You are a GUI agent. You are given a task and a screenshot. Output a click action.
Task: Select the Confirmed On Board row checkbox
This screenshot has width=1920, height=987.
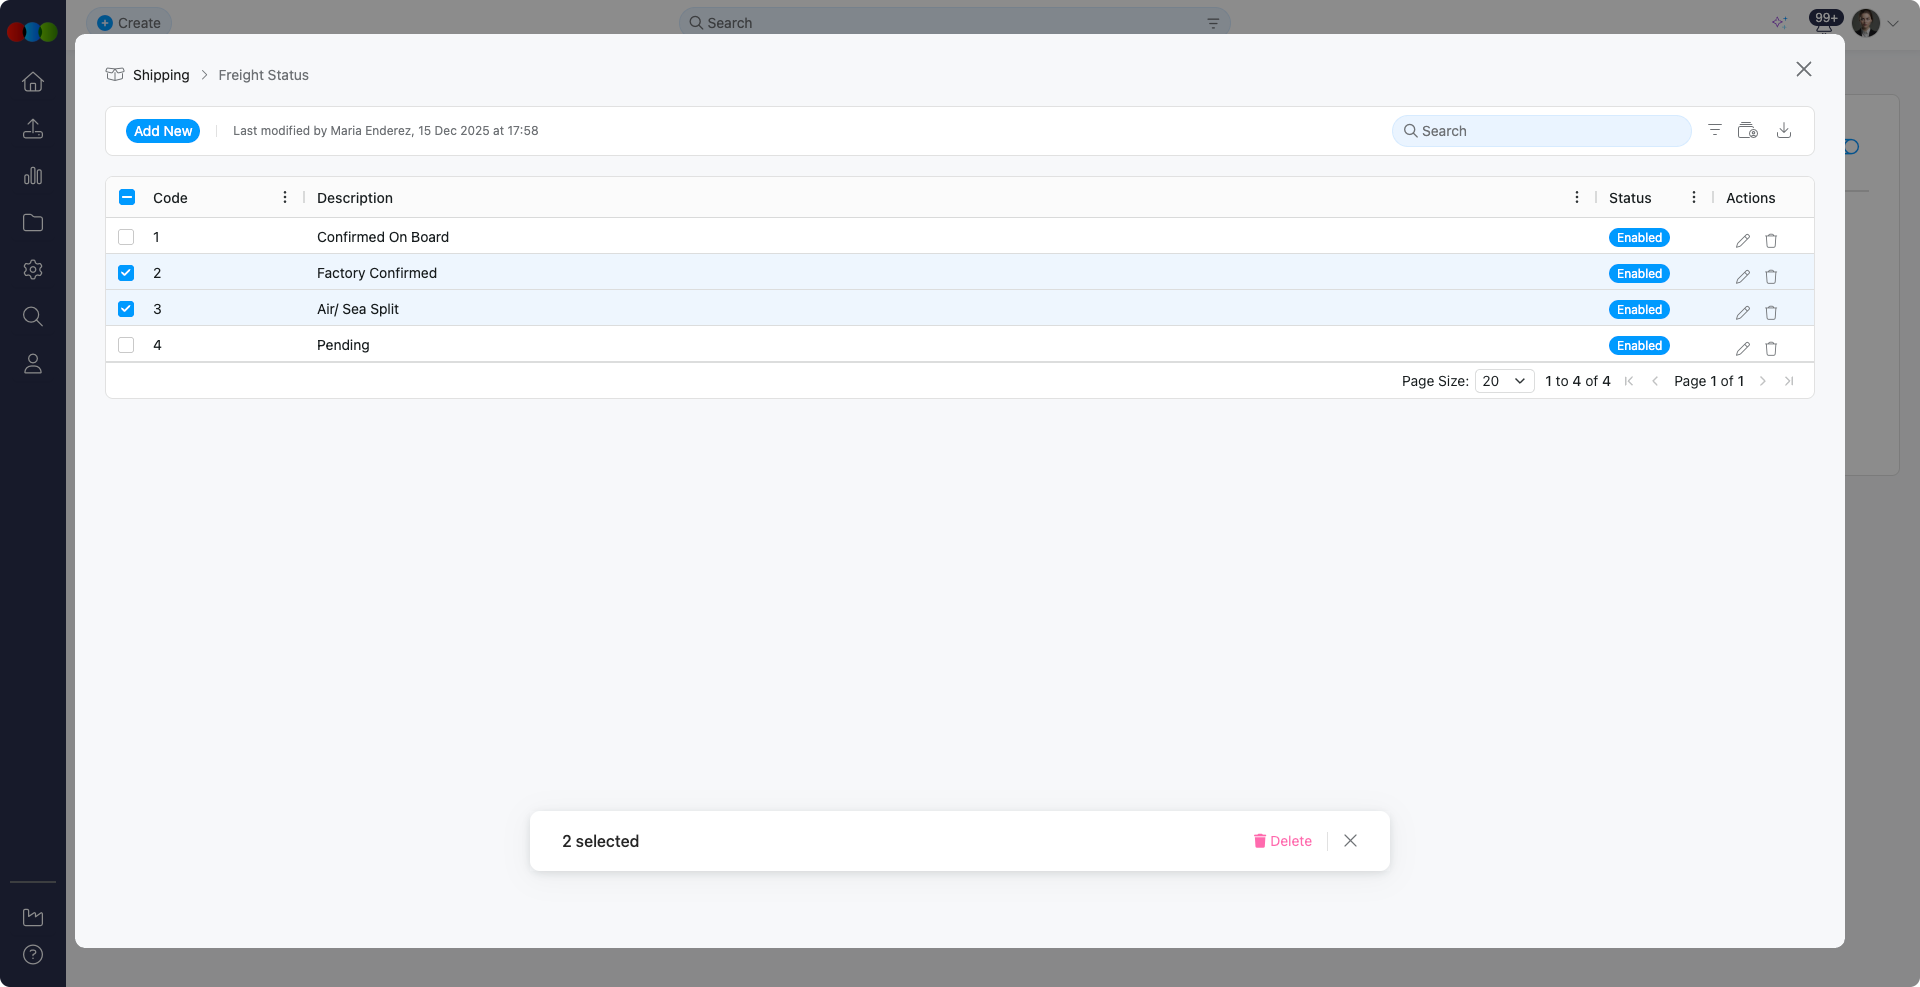[126, 237]
